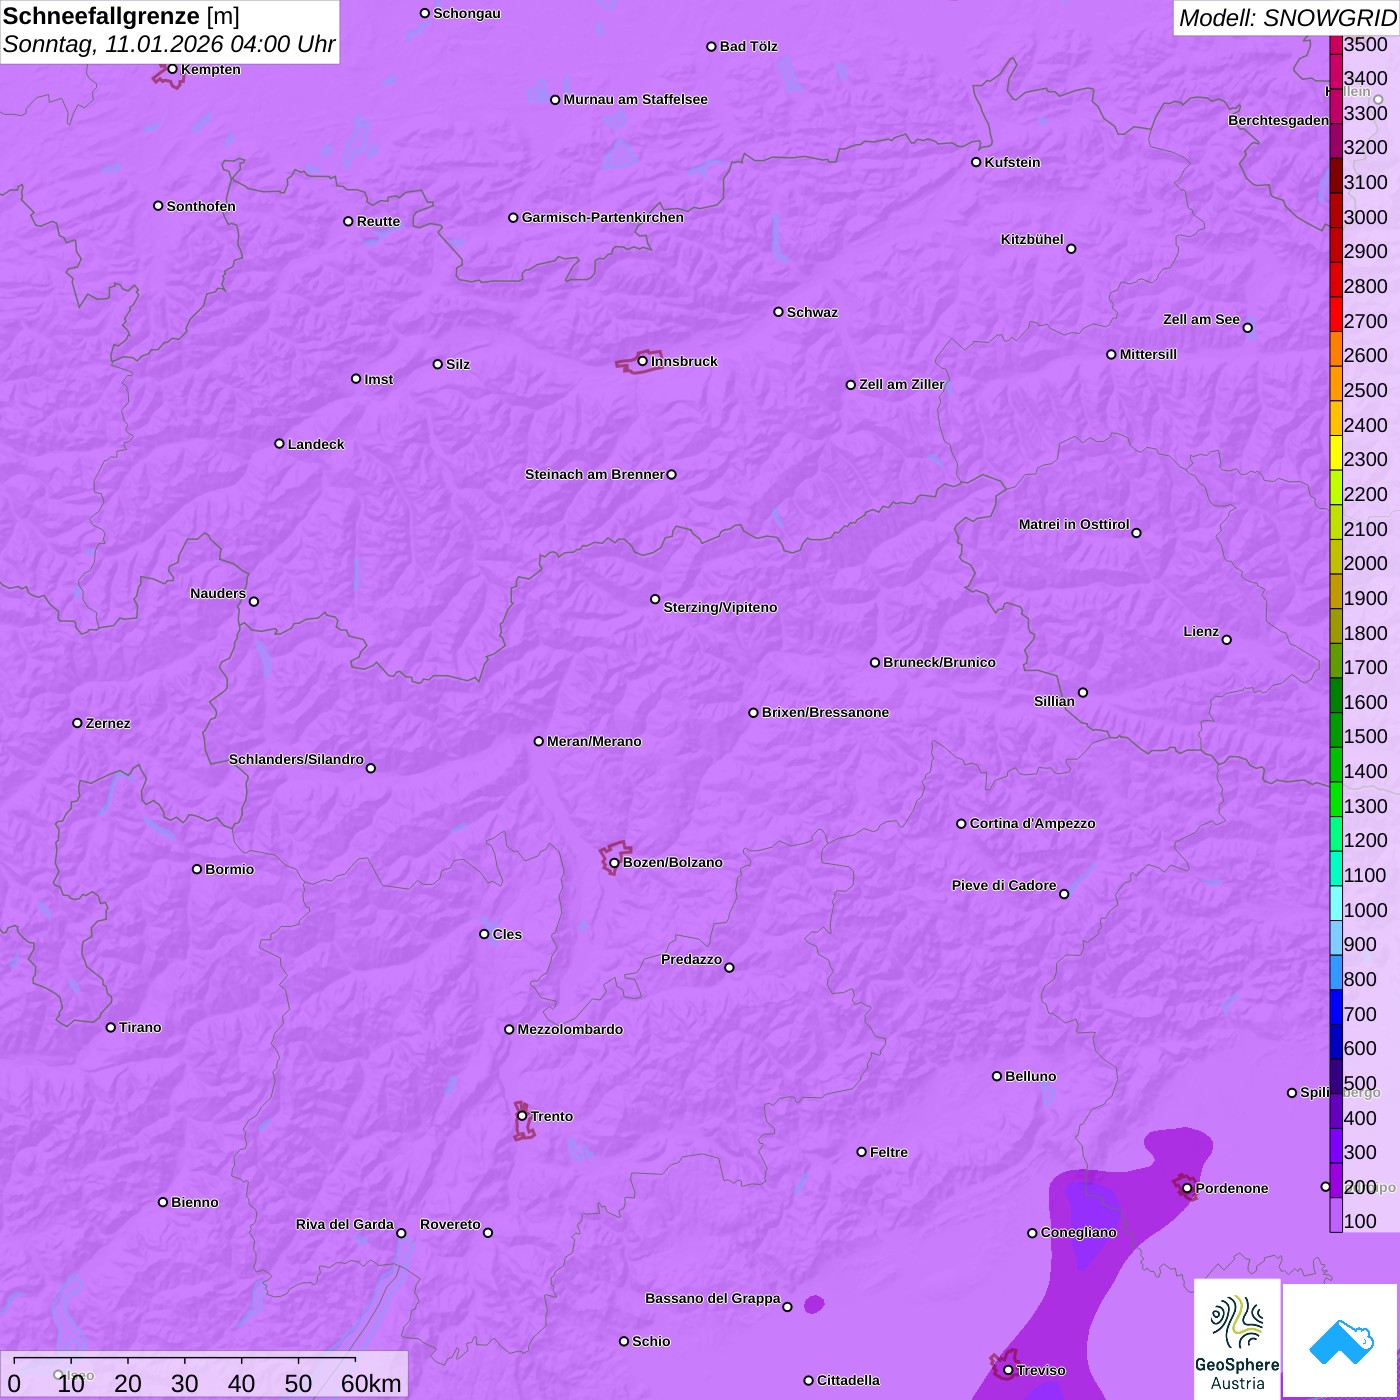Click the 'Sterzing/Vipiteno' label

[720, 607]
